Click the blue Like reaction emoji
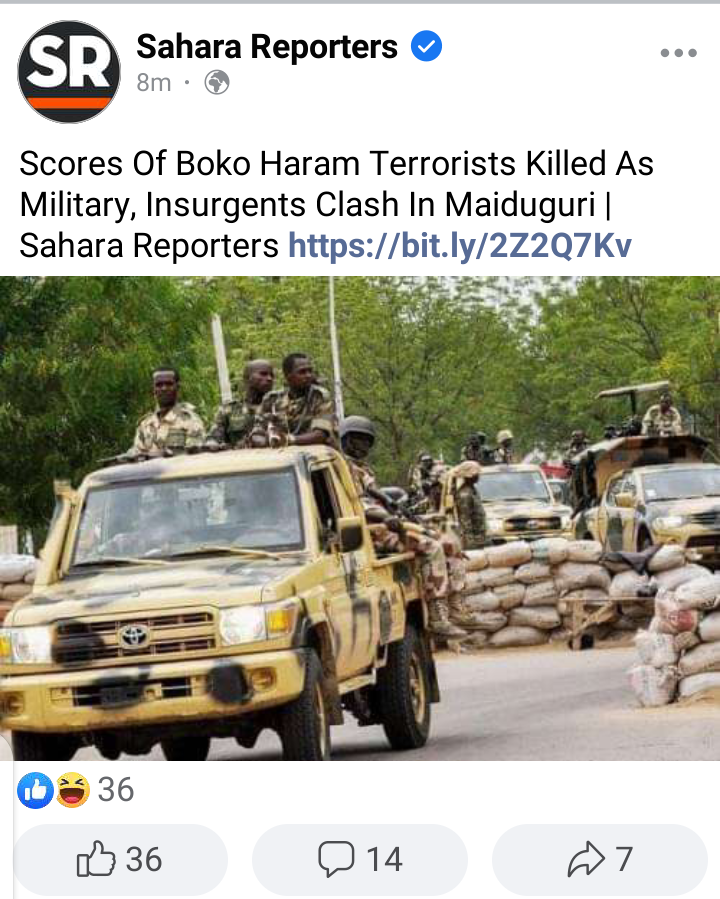 pos(35,790)
